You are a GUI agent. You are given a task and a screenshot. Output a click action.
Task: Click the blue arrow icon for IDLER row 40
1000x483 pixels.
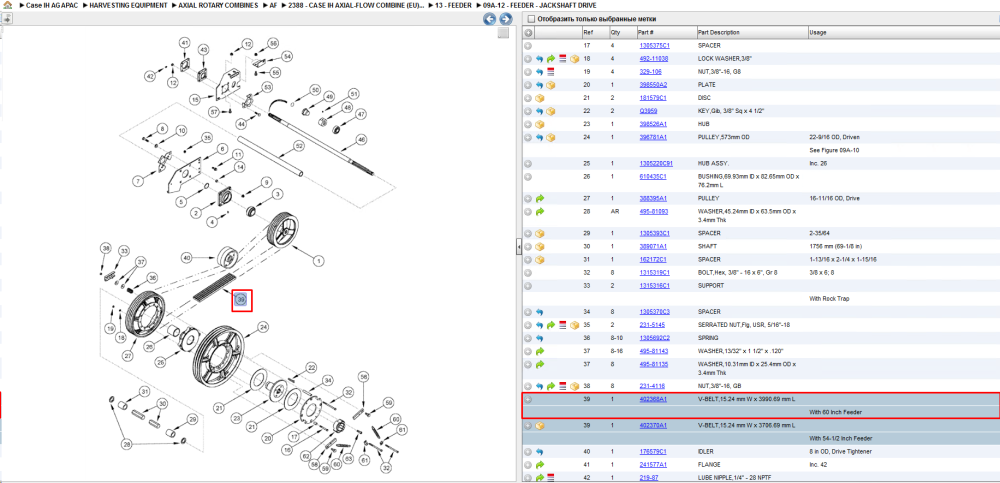540,452
